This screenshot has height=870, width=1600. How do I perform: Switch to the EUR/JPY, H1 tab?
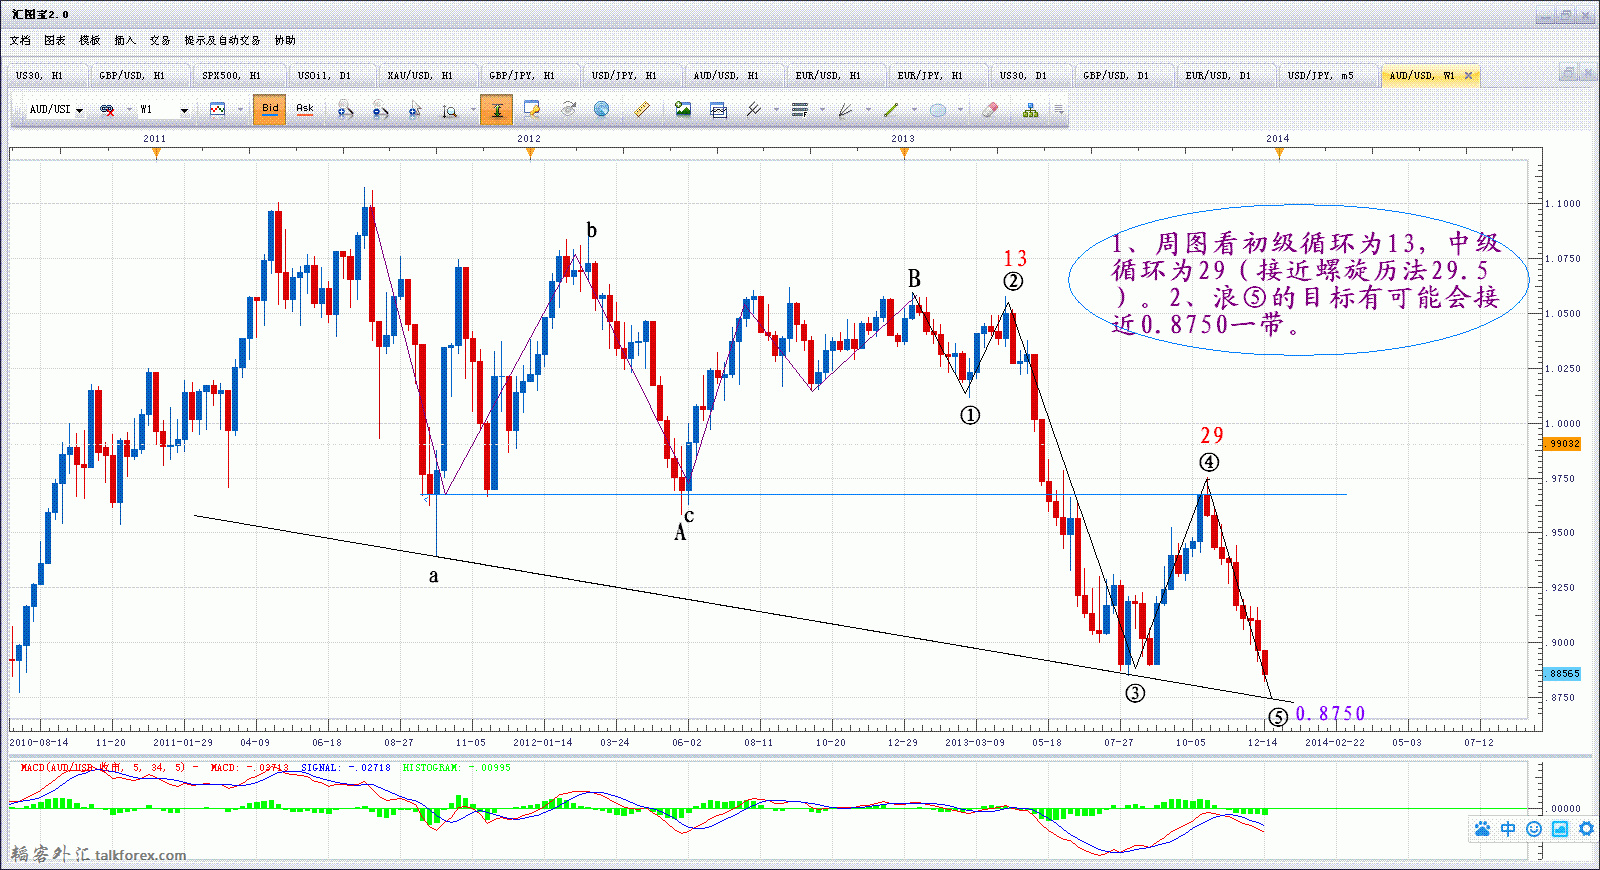(x=938, y=76)
